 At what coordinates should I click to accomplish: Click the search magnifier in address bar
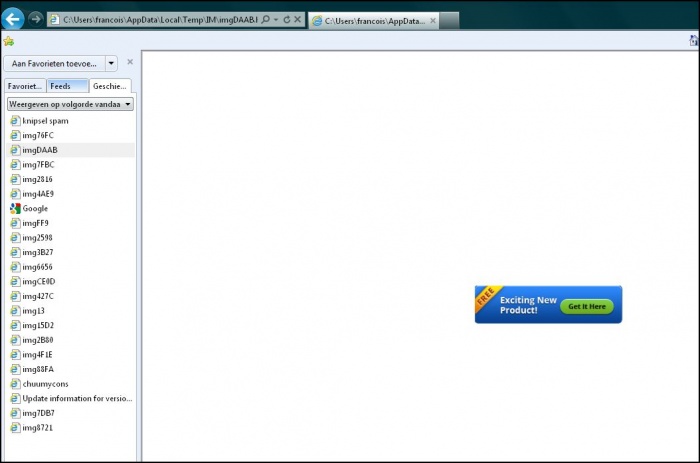[266, 19]
